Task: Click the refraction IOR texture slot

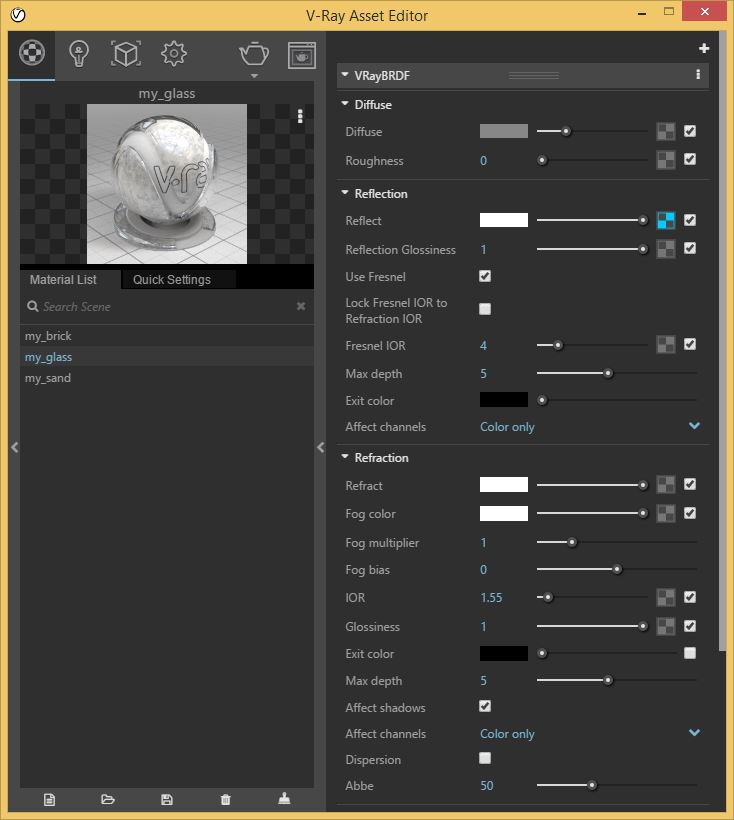Action: 666,597
